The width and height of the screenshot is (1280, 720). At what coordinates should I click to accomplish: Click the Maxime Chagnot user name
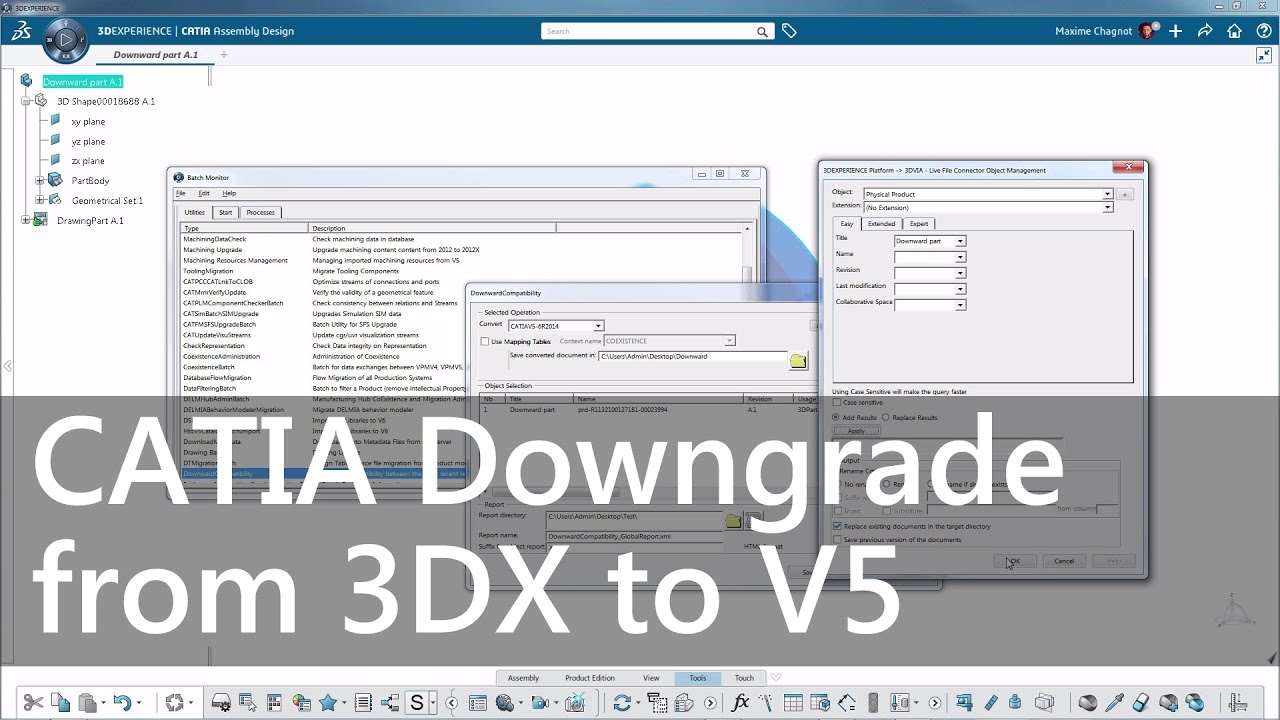pos(1094,31)
